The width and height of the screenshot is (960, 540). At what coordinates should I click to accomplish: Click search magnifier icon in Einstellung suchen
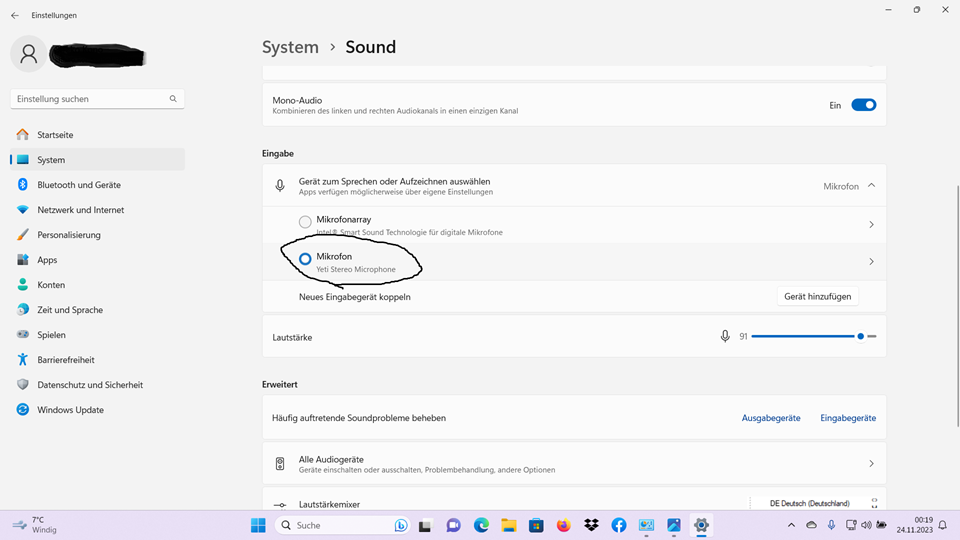tap(173, 99)
